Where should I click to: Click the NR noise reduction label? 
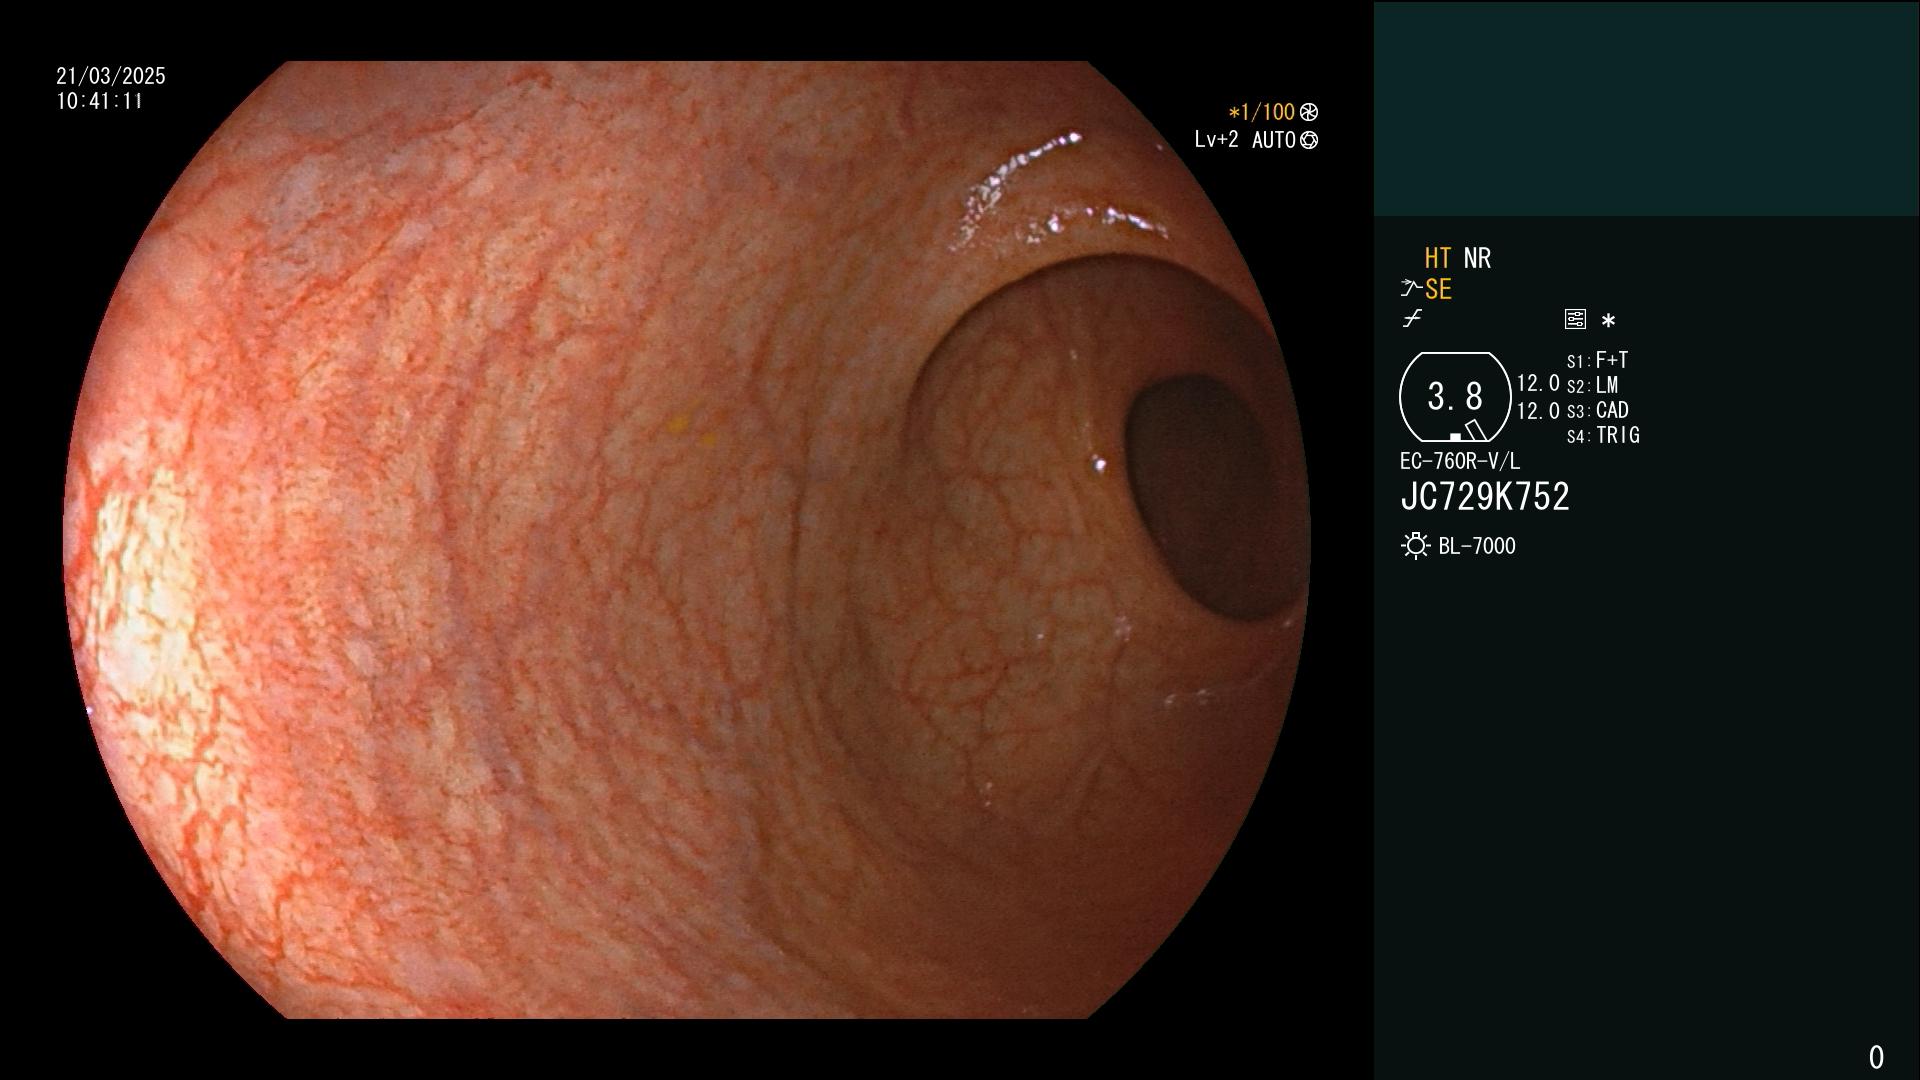(x=1477, y=258)
